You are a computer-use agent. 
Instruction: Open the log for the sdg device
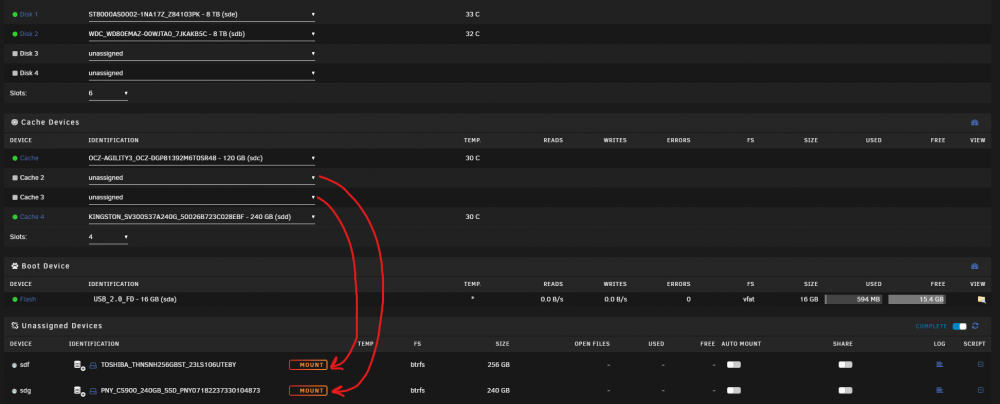click(x=939, y=390)
